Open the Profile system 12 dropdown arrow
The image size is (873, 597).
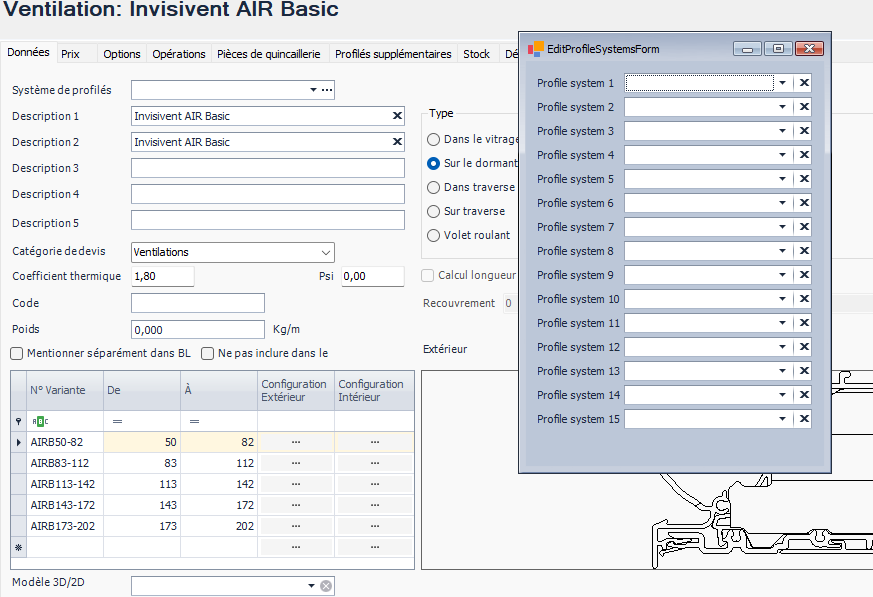782,347
